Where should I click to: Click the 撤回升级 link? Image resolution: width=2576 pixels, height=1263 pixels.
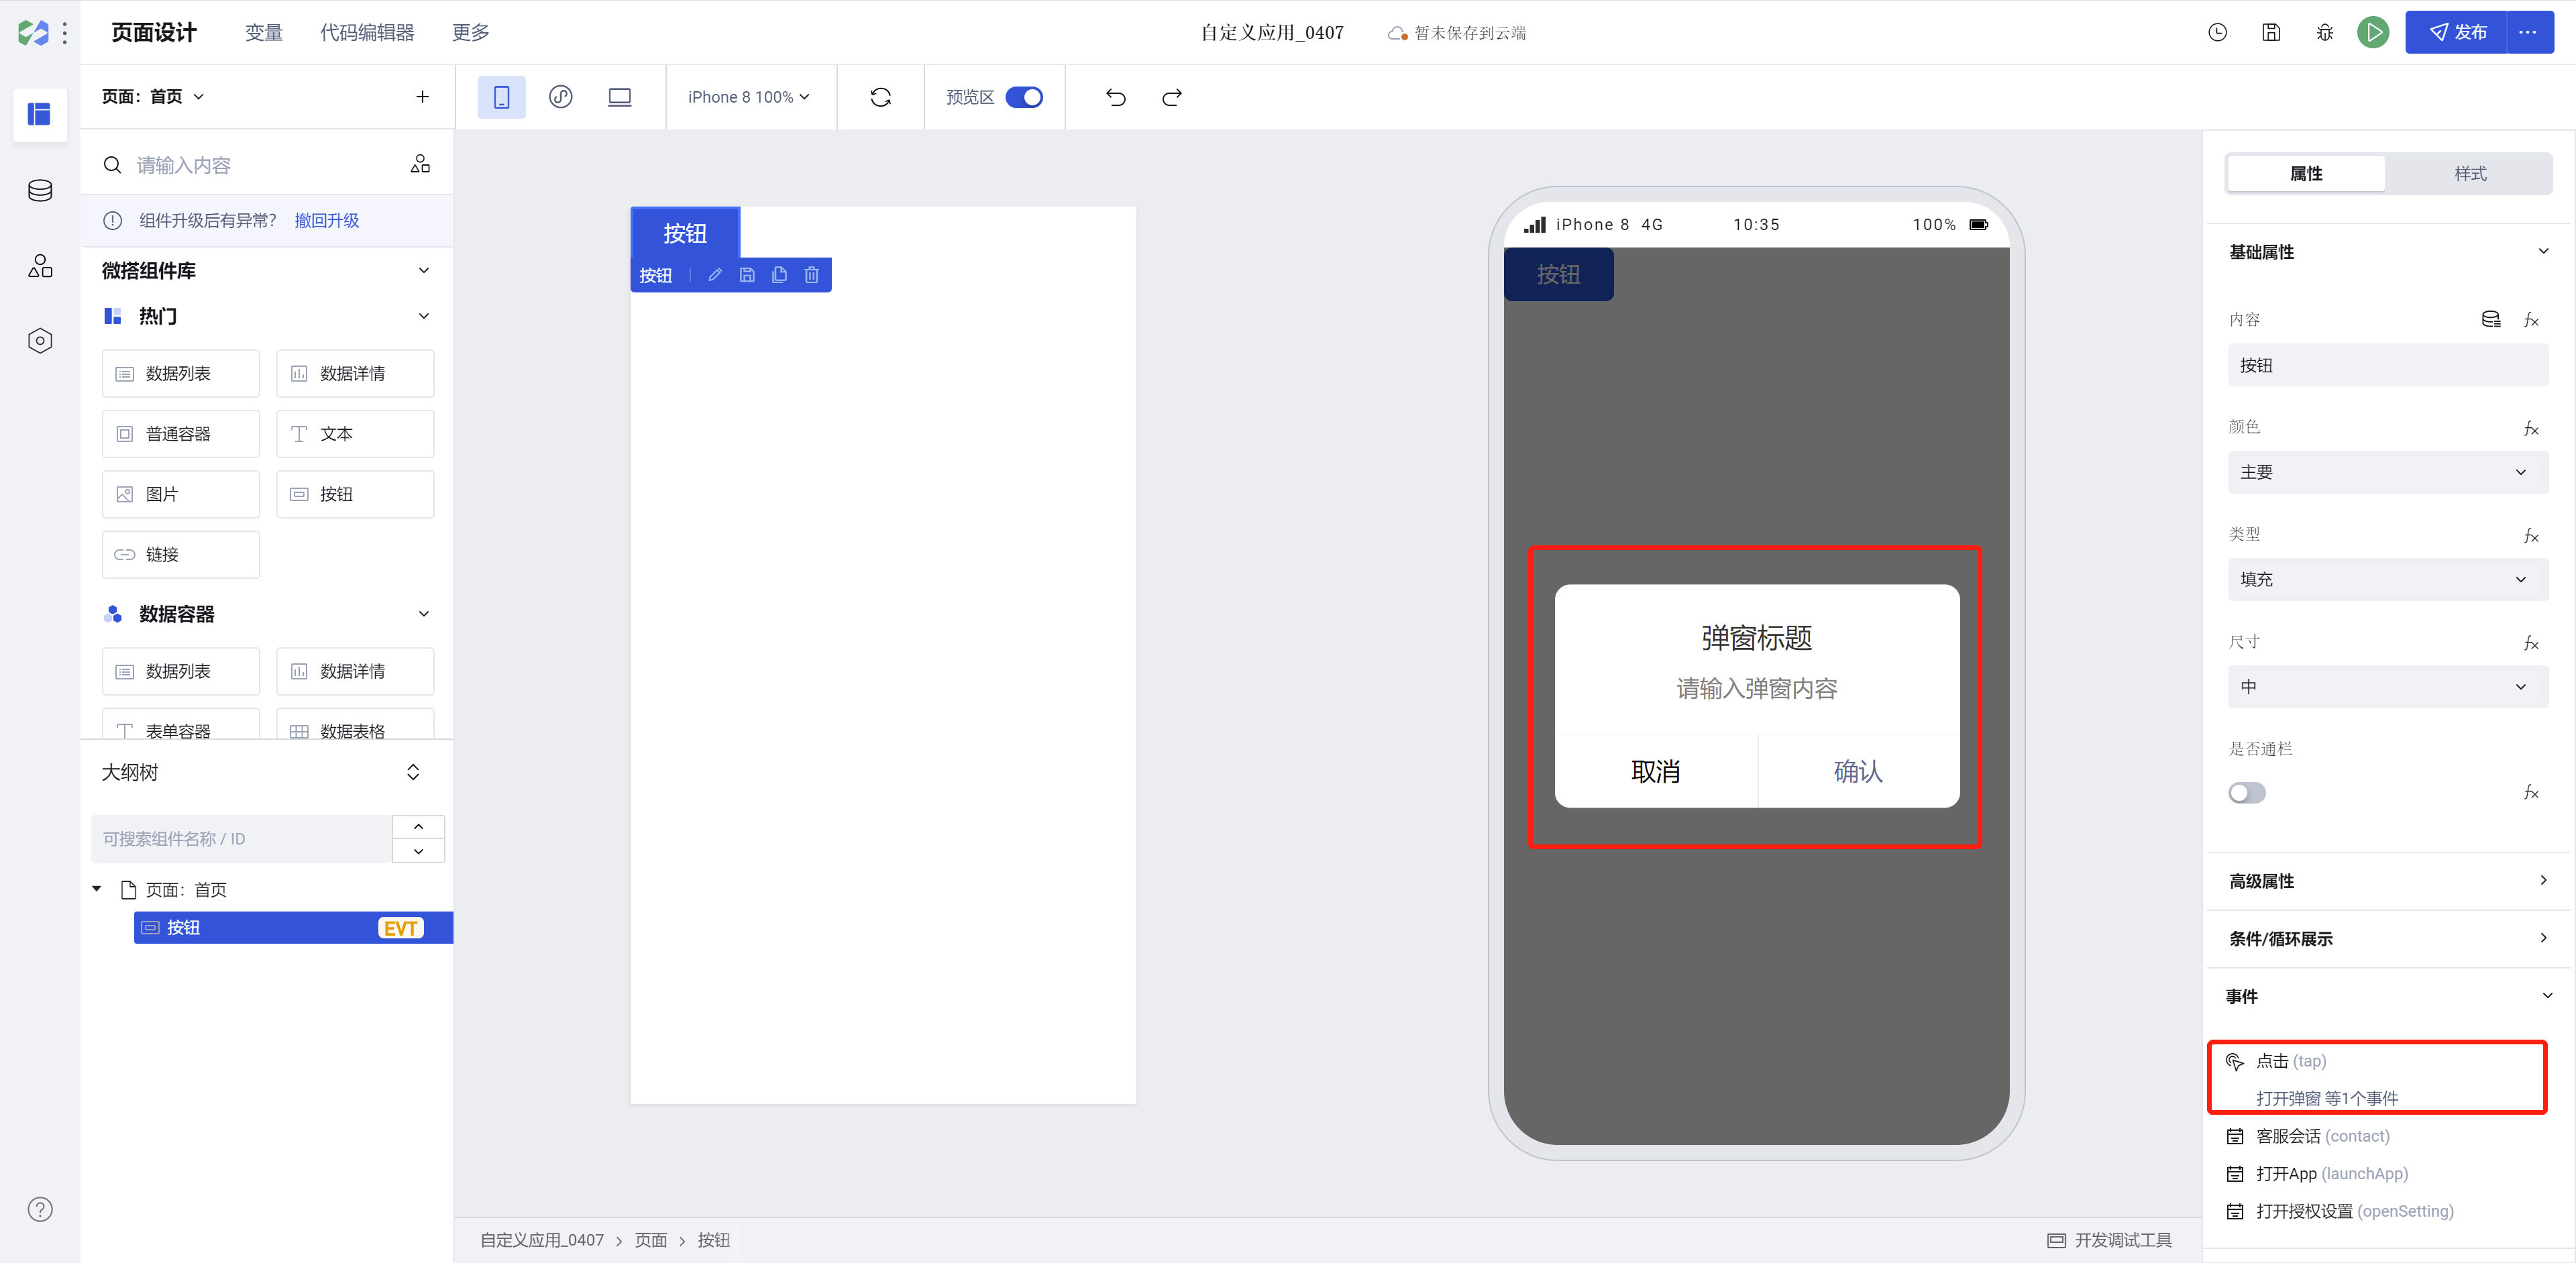click(326, 220)
